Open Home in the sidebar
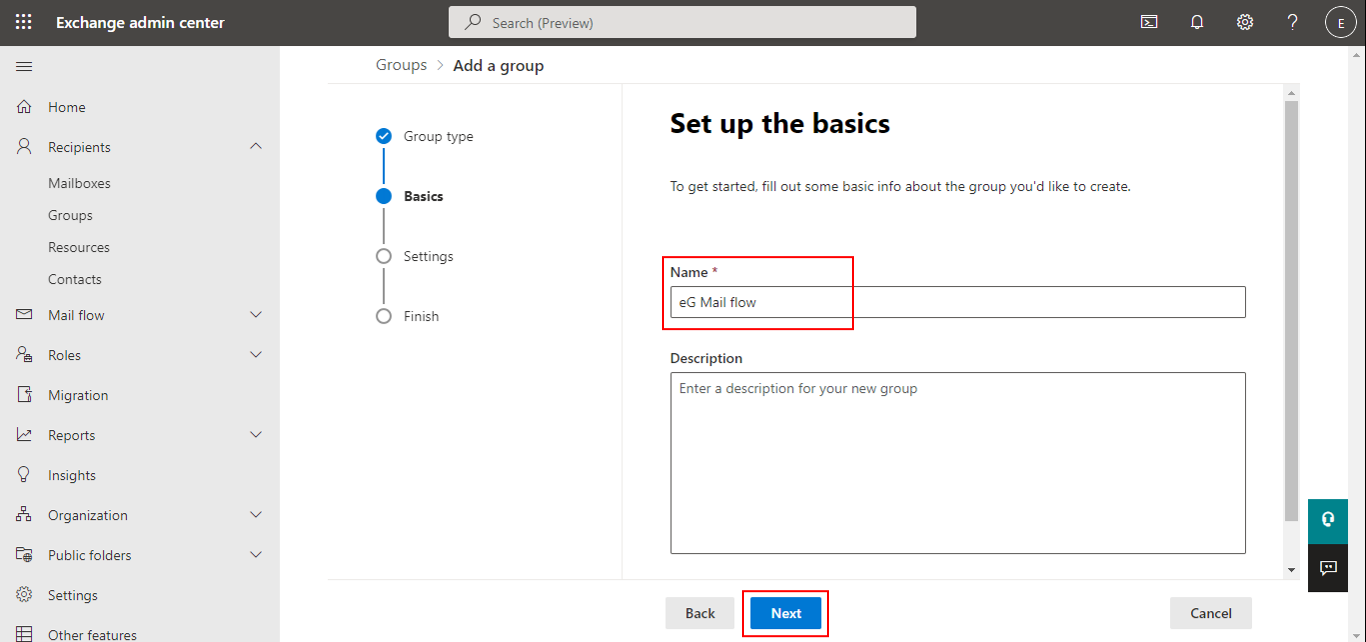 tap(67, 107)
